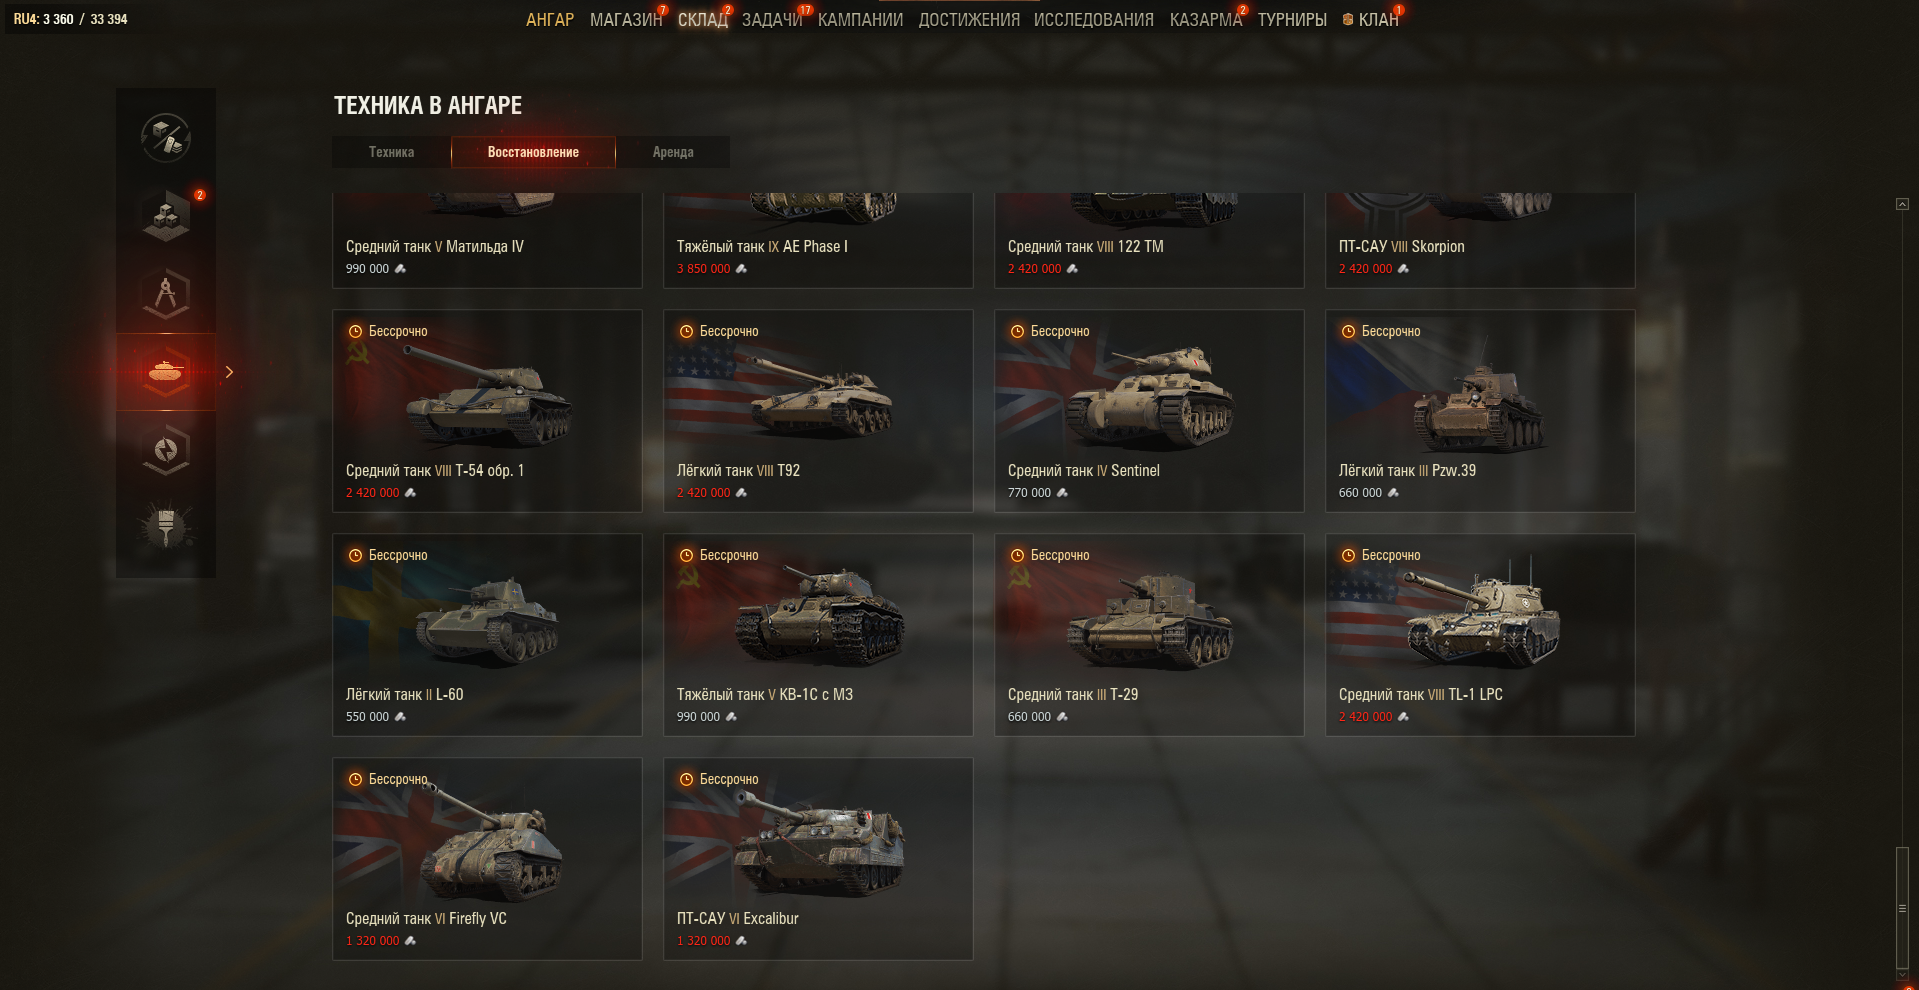This screenshot has width=1919, height=990.
Task: Go to the КАЗАРМА section
Action: (x=1205, y=19)
